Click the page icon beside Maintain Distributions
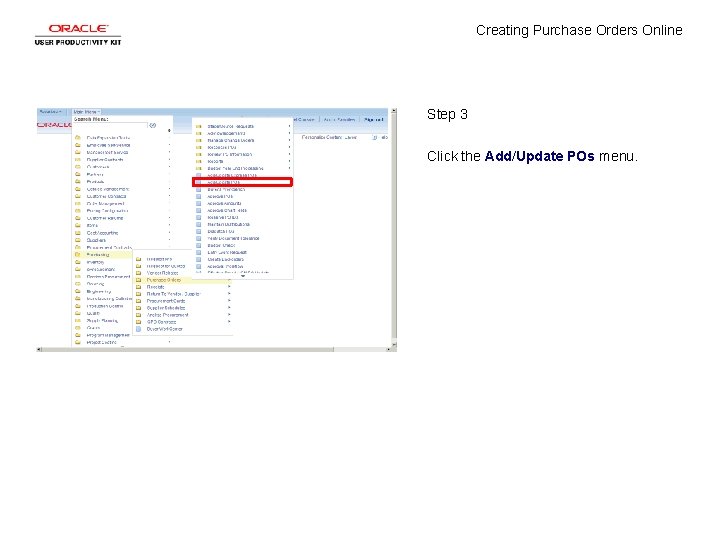 coord(199,224)
